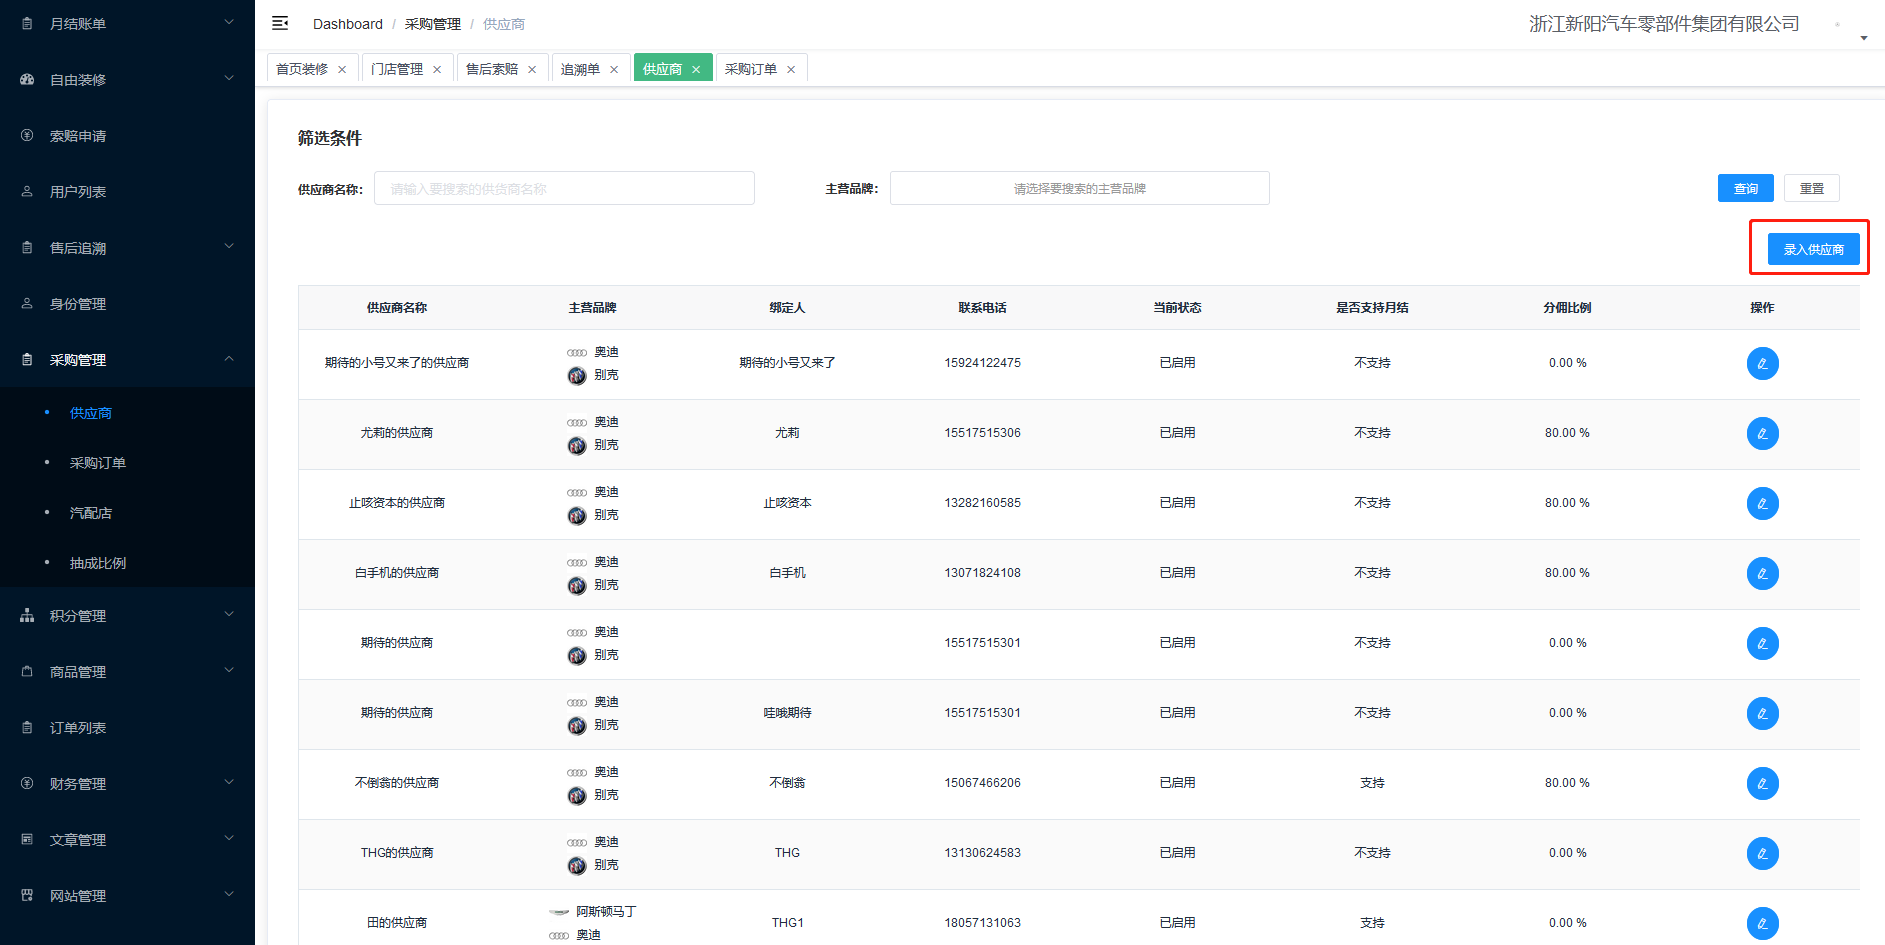
Task: Close the 供应商 tab
Action: [696, 69]
